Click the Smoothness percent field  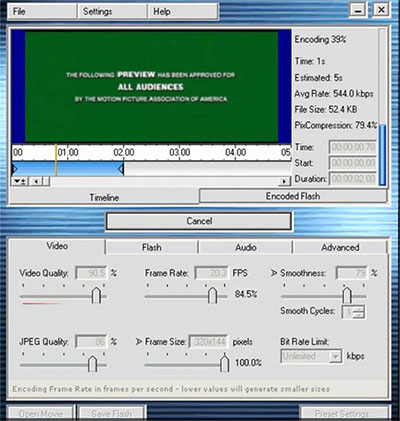point(352,273)
